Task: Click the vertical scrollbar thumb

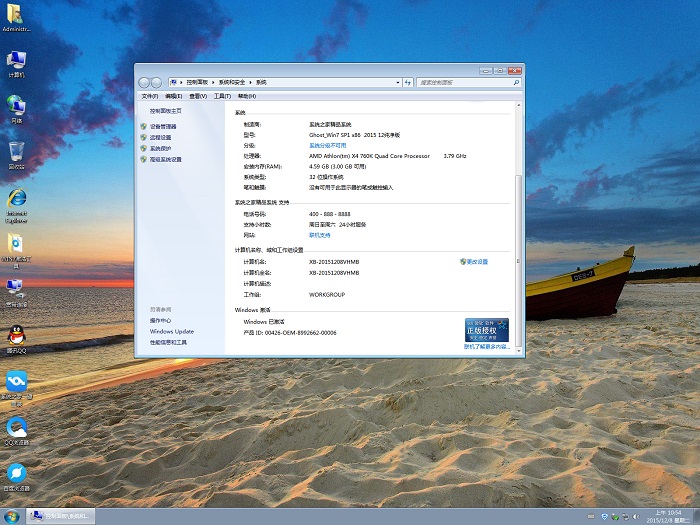Action: (518, 260)
